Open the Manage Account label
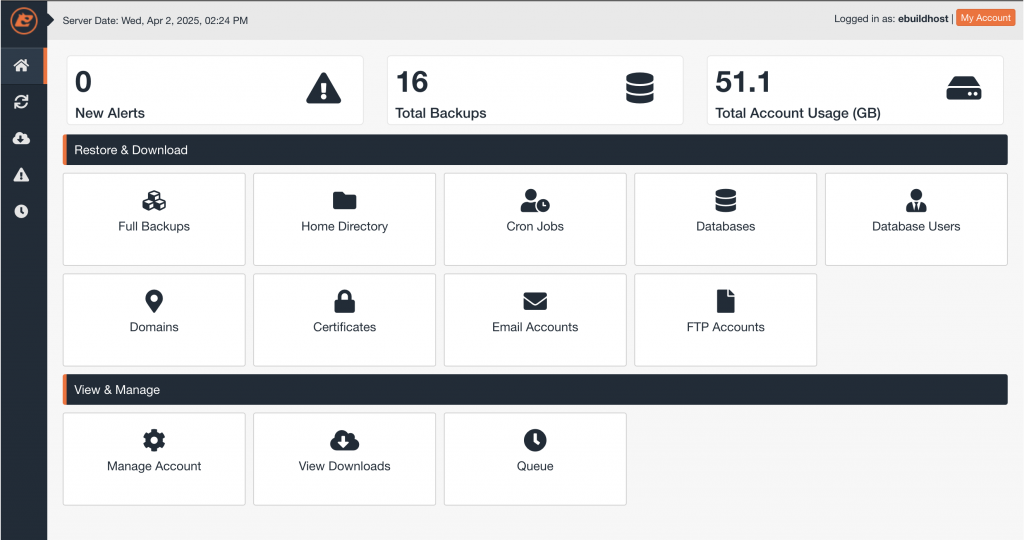This screenshot has height=540, width=1024. tap(154, 466)
